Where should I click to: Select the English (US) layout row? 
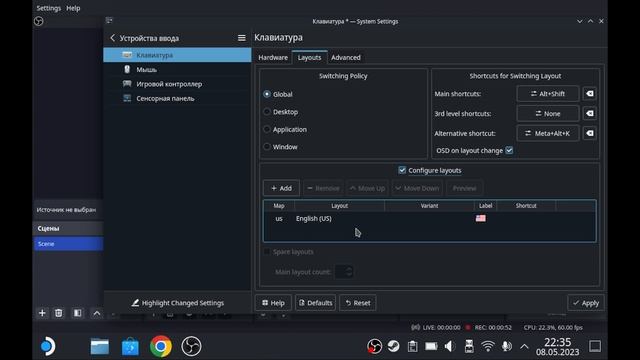click(x=429, y=219)
